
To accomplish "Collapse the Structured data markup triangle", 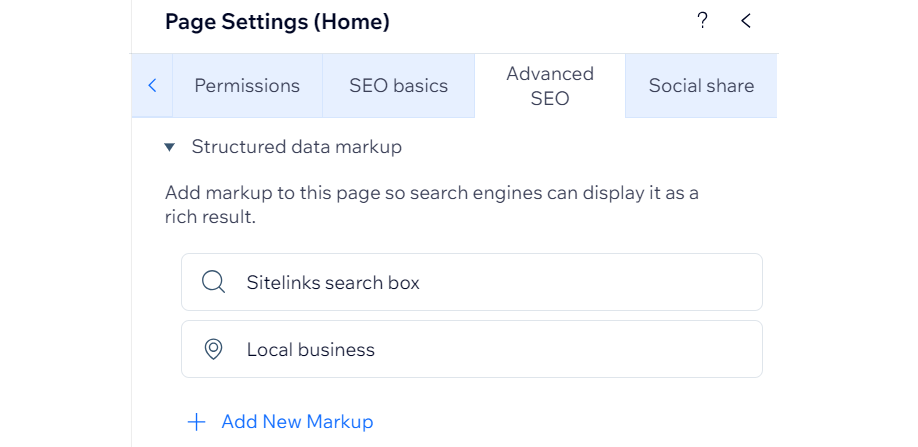I will (x=169, y=147).
